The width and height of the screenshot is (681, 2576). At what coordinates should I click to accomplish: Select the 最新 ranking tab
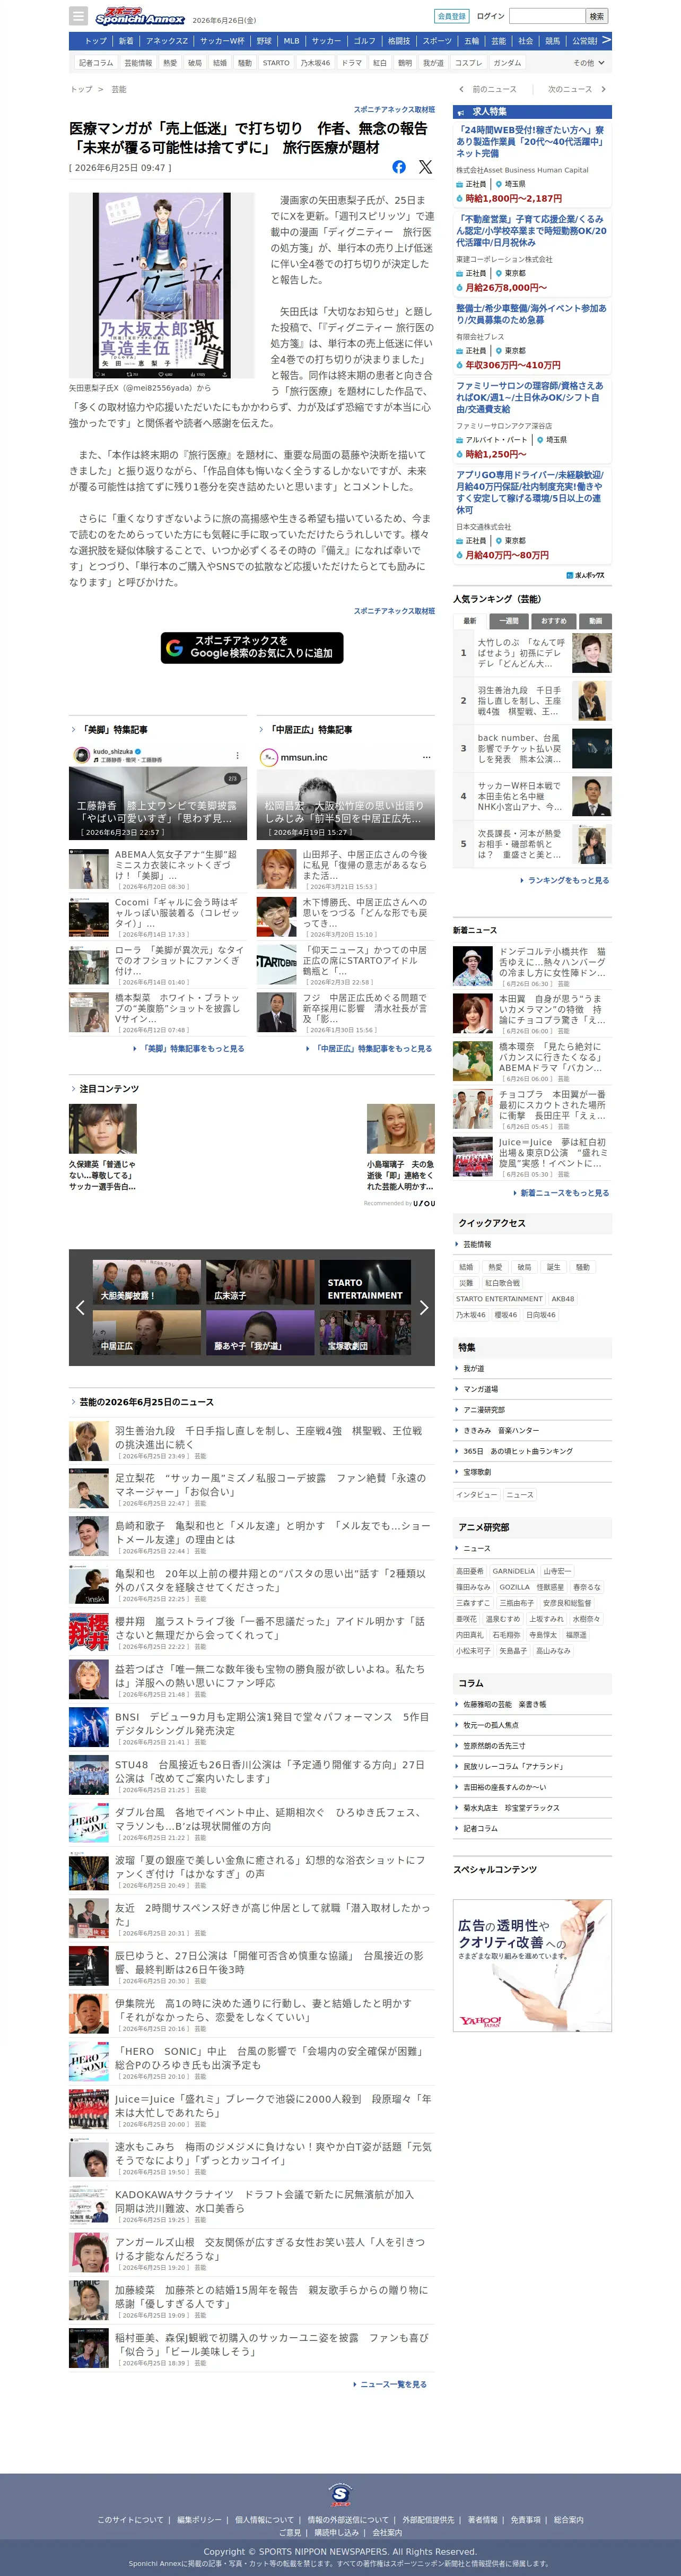[470, 620]
